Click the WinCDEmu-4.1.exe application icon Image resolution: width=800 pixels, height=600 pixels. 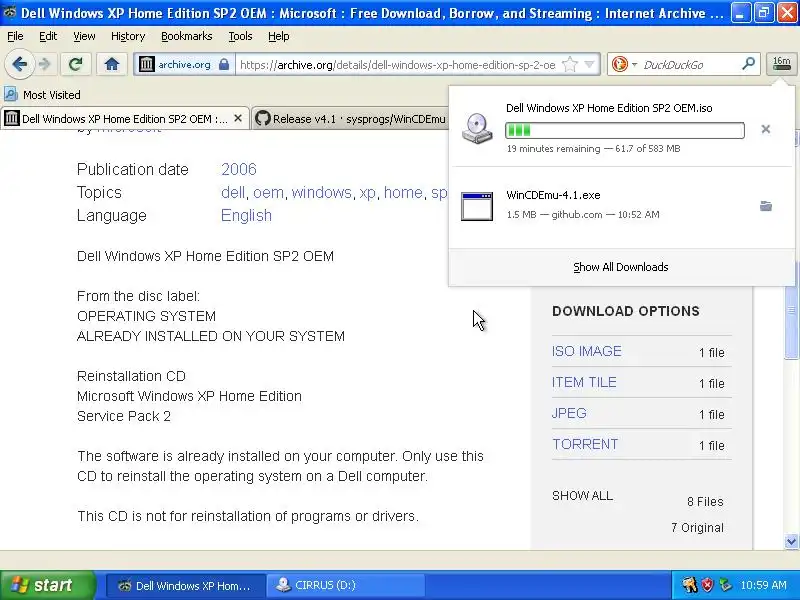(477, 206)
